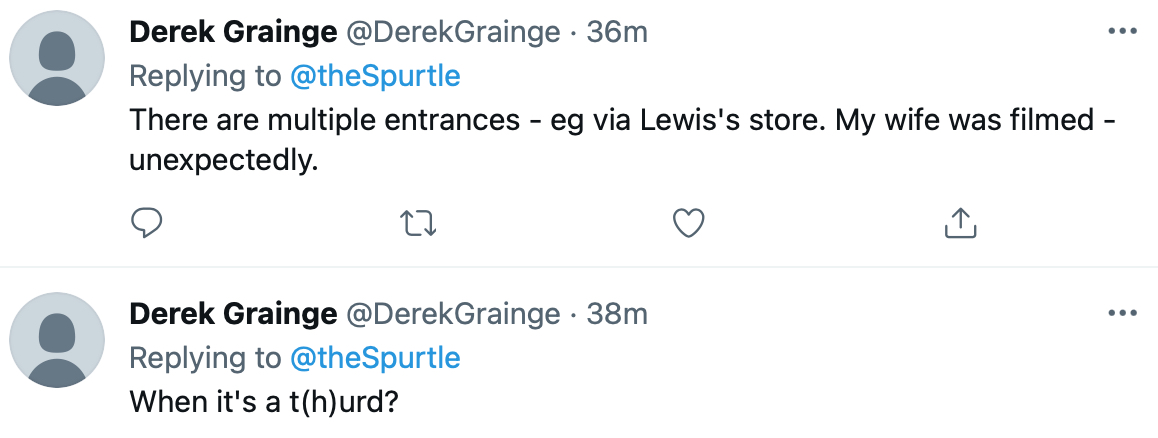Reply to the Lewis's store entrances tweet
1158x438 pixels.
[147, 224]
